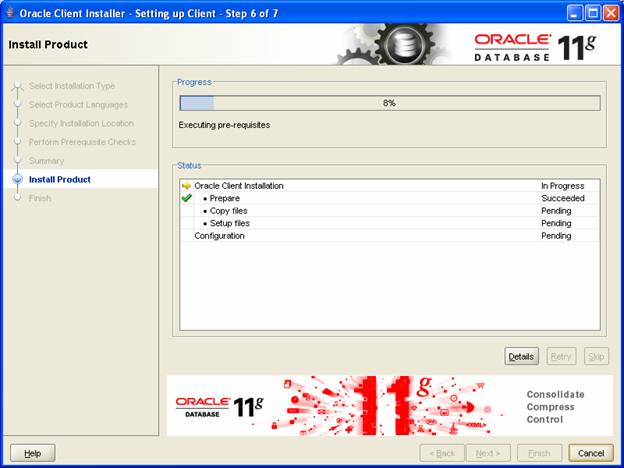The width and height of the screenshot is (624, 468).
Task: Click Pending status of Setup files
Action: [x=556, y=223]
